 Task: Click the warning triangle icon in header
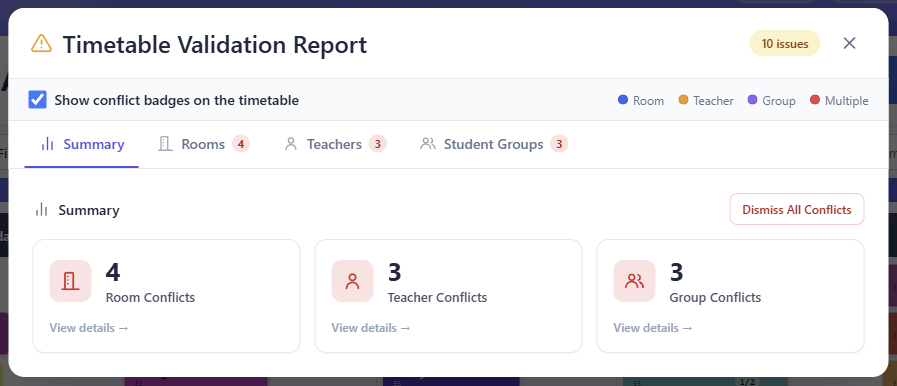(x=41, y=43)
